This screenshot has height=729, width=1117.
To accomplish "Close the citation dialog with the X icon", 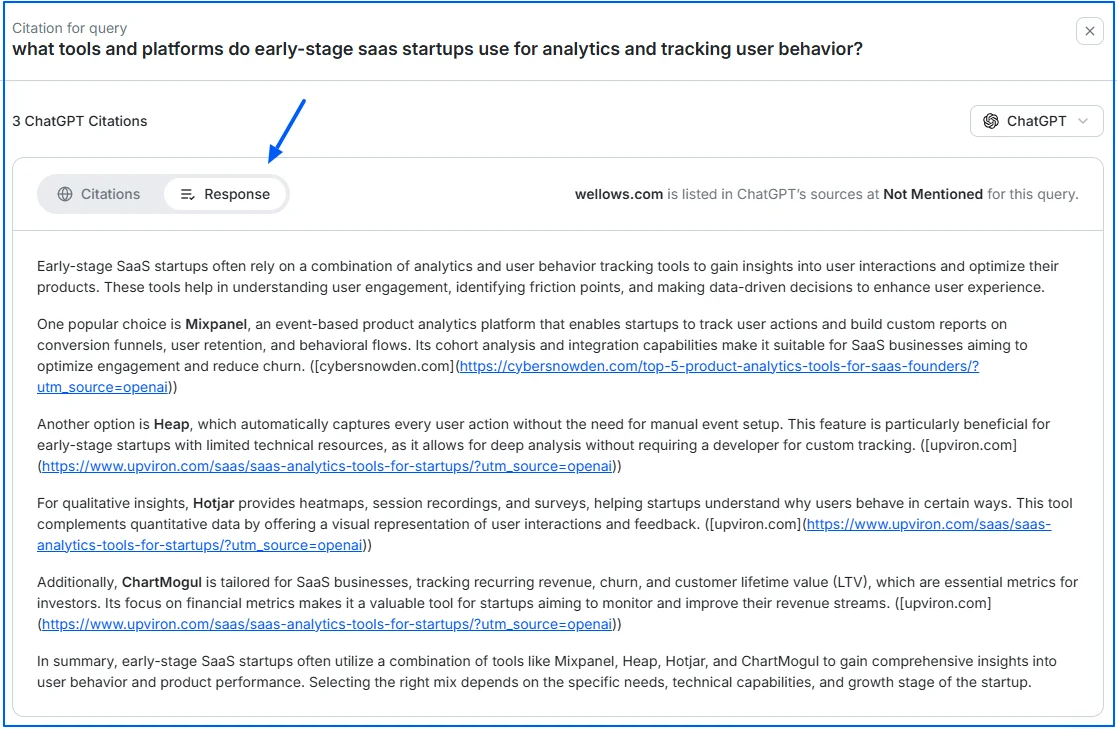I will 1089,31.
